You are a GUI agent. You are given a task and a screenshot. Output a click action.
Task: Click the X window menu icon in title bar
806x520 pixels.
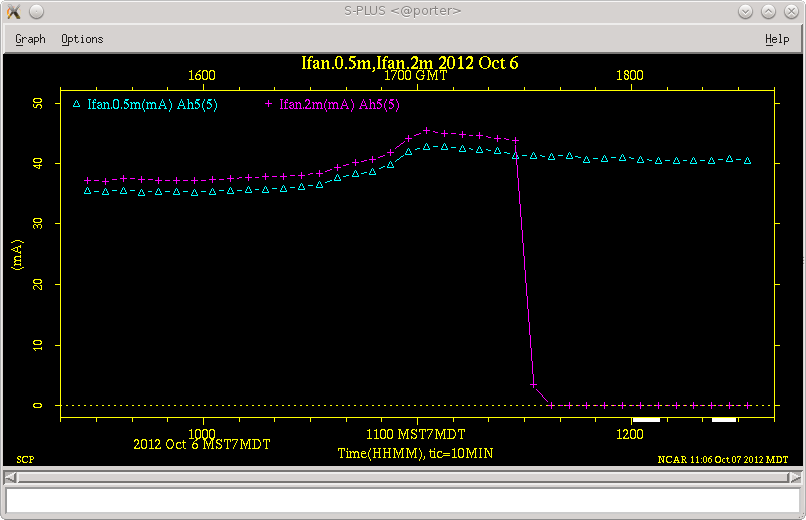pos(14,11)
